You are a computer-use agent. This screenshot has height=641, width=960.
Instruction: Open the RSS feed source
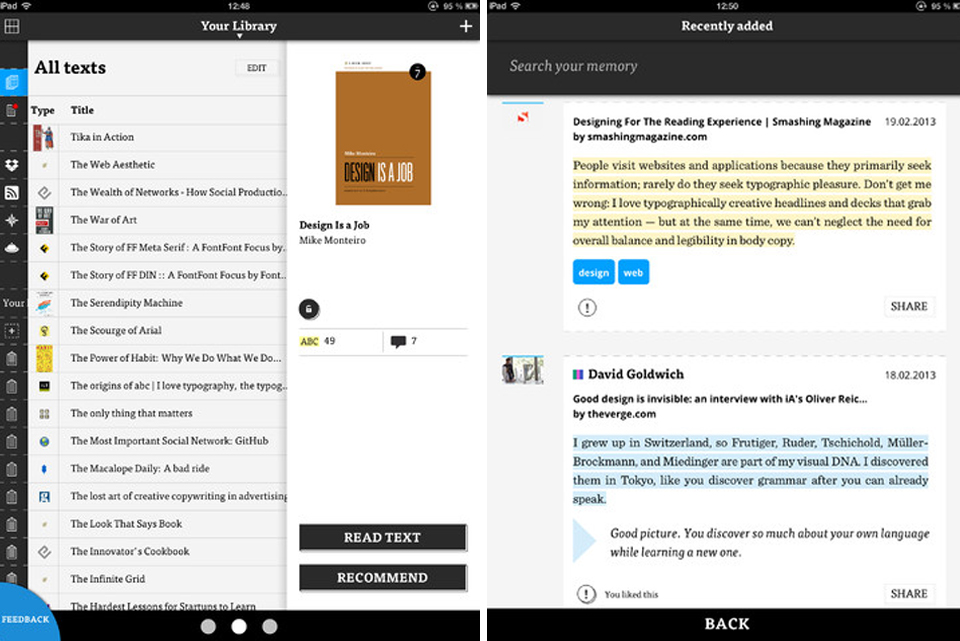(12, 193)
